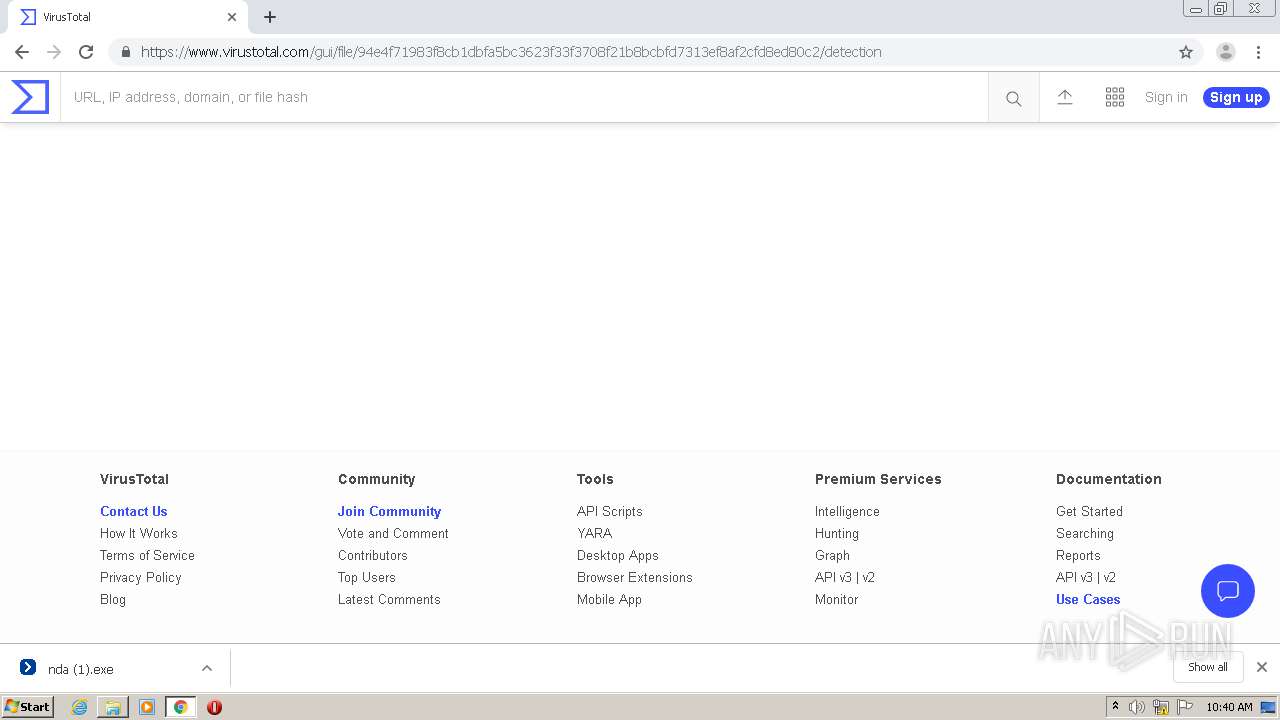The image size is (1280, 720).
Task: Click the Sign in link
Action: [1166, 97]
